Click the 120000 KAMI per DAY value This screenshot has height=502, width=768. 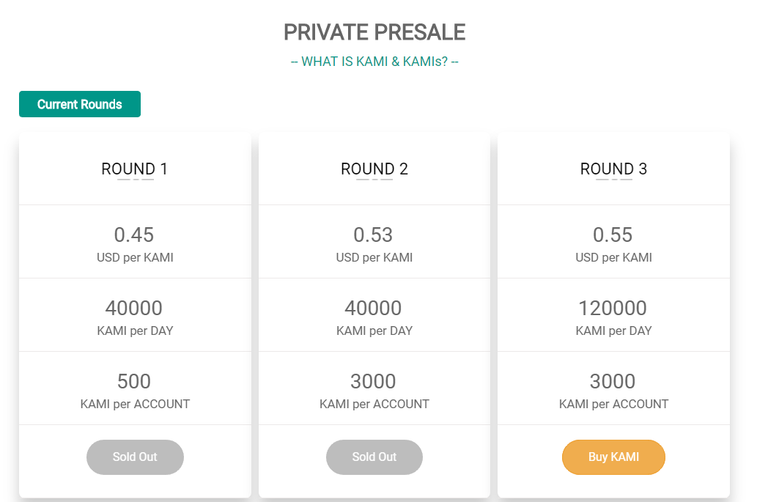click(614, 317)
